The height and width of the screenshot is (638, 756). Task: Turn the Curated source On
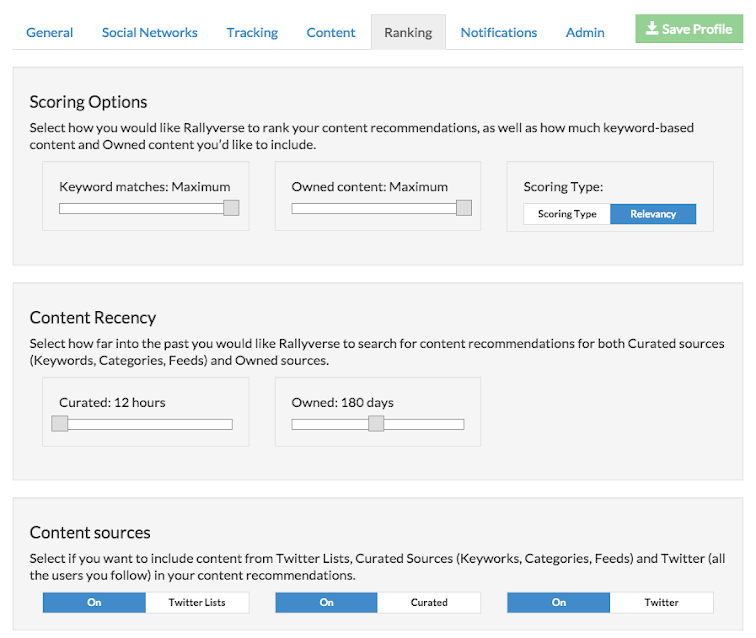pos(326,602)
